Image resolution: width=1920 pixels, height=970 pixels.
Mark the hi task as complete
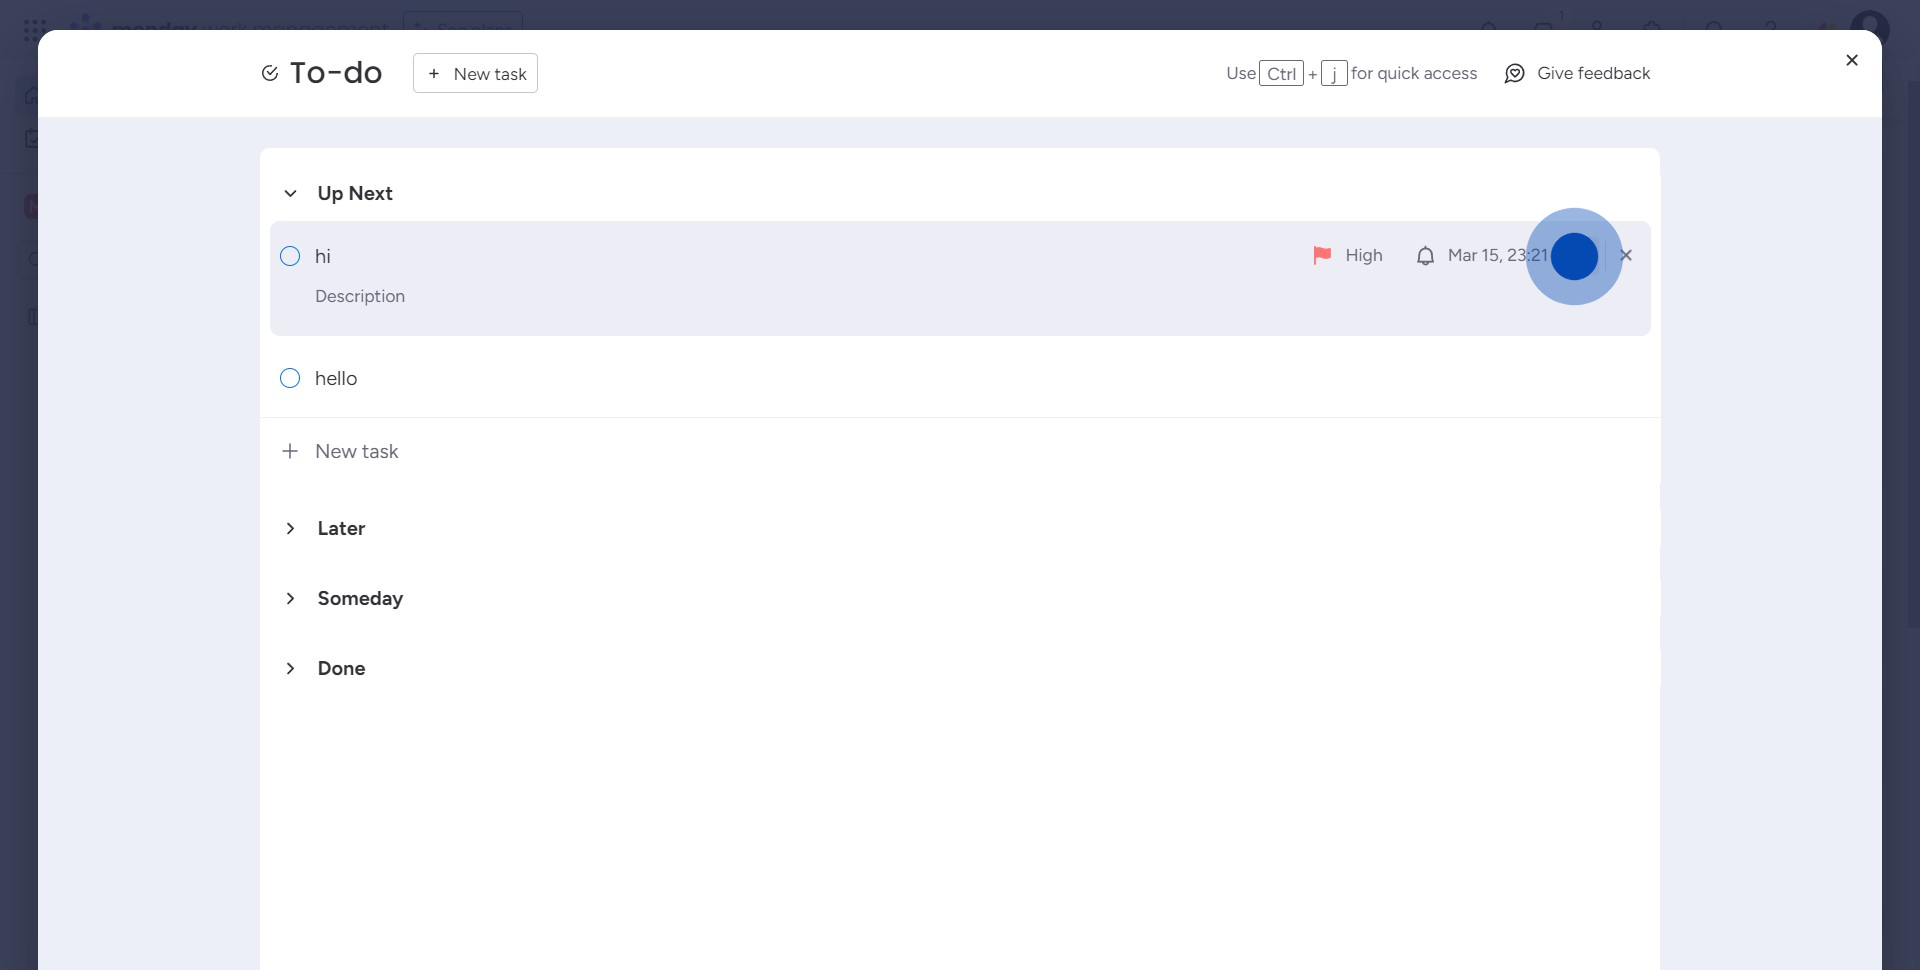click(290, 256)
